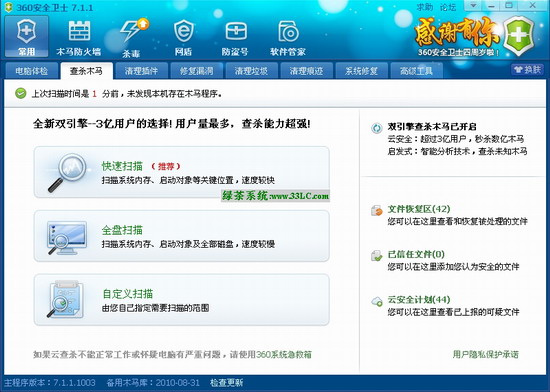Click the 自定义扫描 clipboard icon

click(x=66, y=299)
